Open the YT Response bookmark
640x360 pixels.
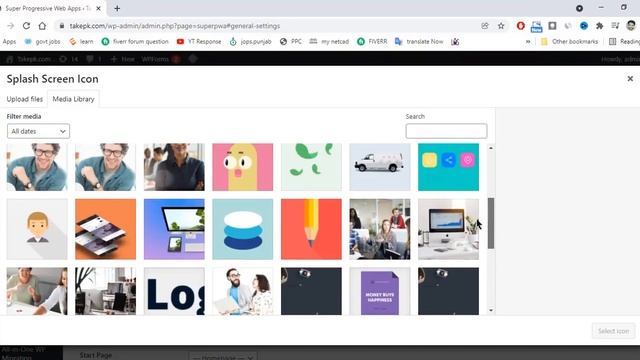click(199, 41)
